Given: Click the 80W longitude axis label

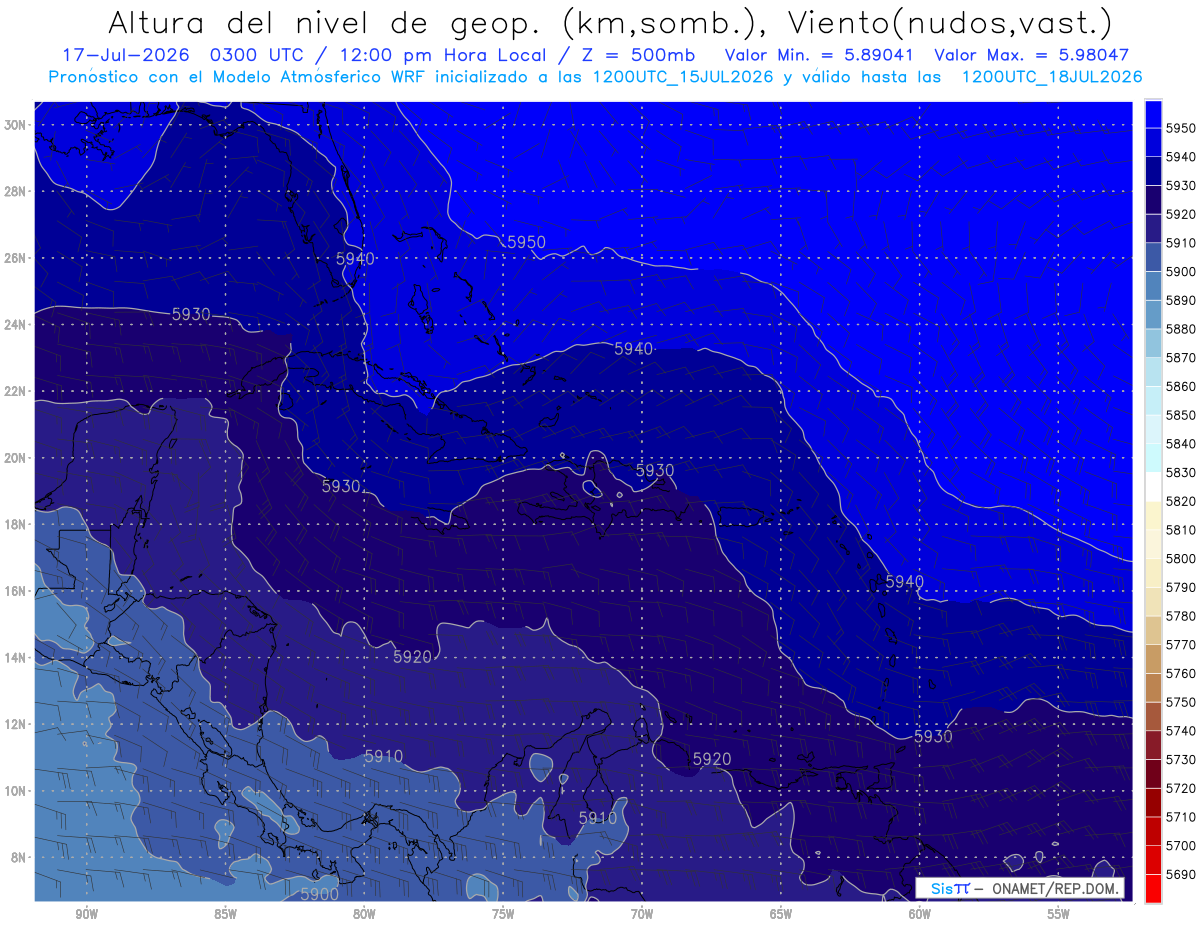Looking at the screenshot, I should pos(364,915).
